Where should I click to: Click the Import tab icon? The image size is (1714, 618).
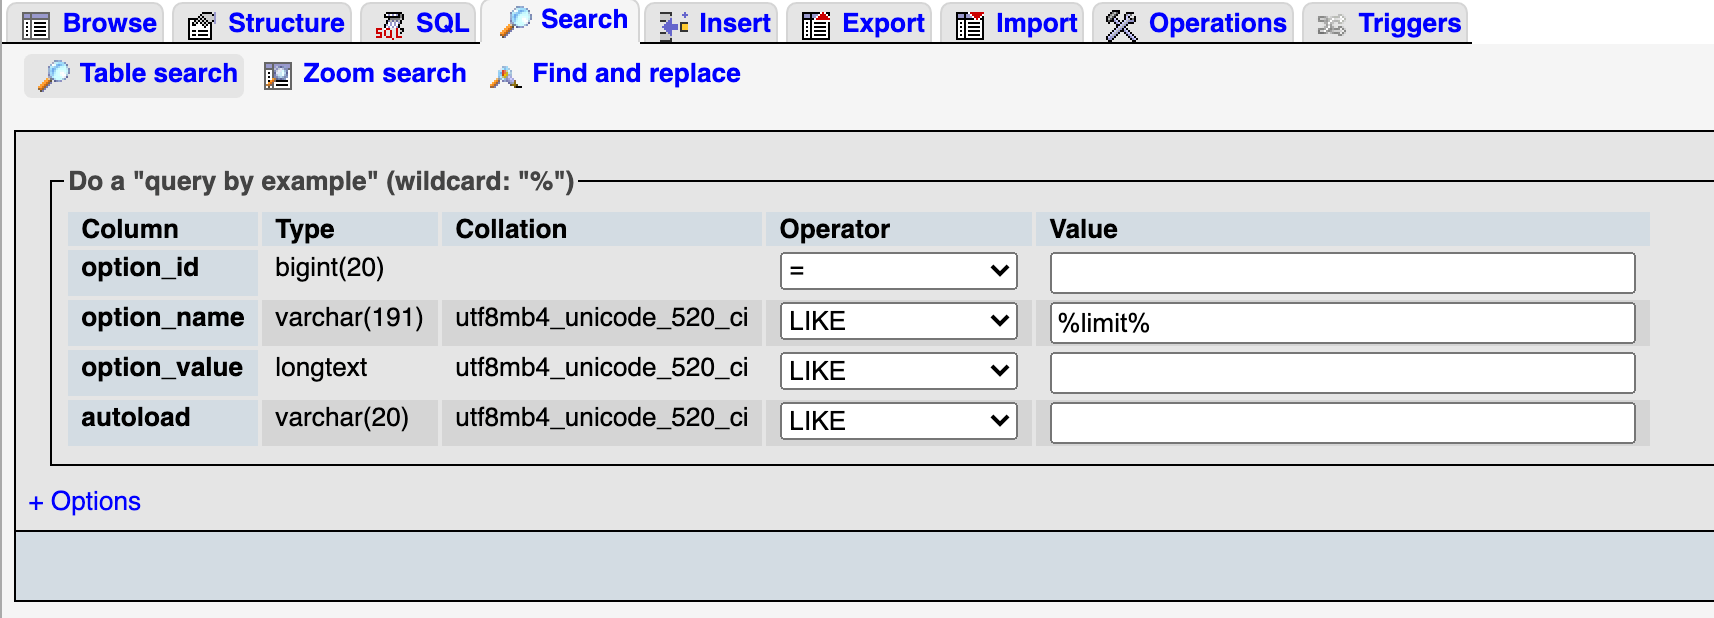click(x=969, y=25)
